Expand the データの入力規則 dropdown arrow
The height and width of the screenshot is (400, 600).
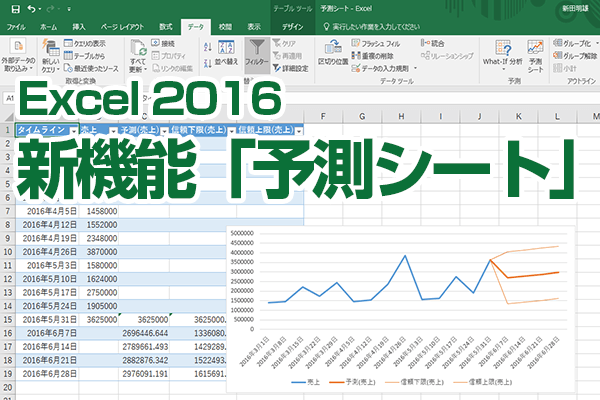click(x=415, y=69)
